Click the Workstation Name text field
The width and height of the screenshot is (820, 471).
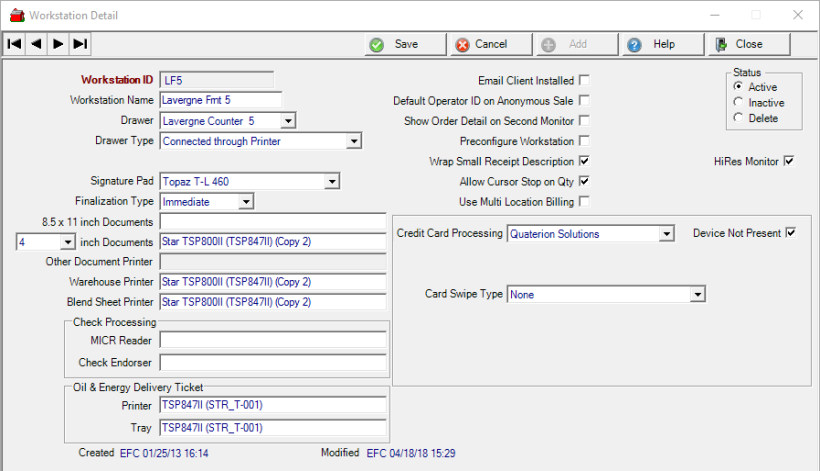(x=220, y=100)
